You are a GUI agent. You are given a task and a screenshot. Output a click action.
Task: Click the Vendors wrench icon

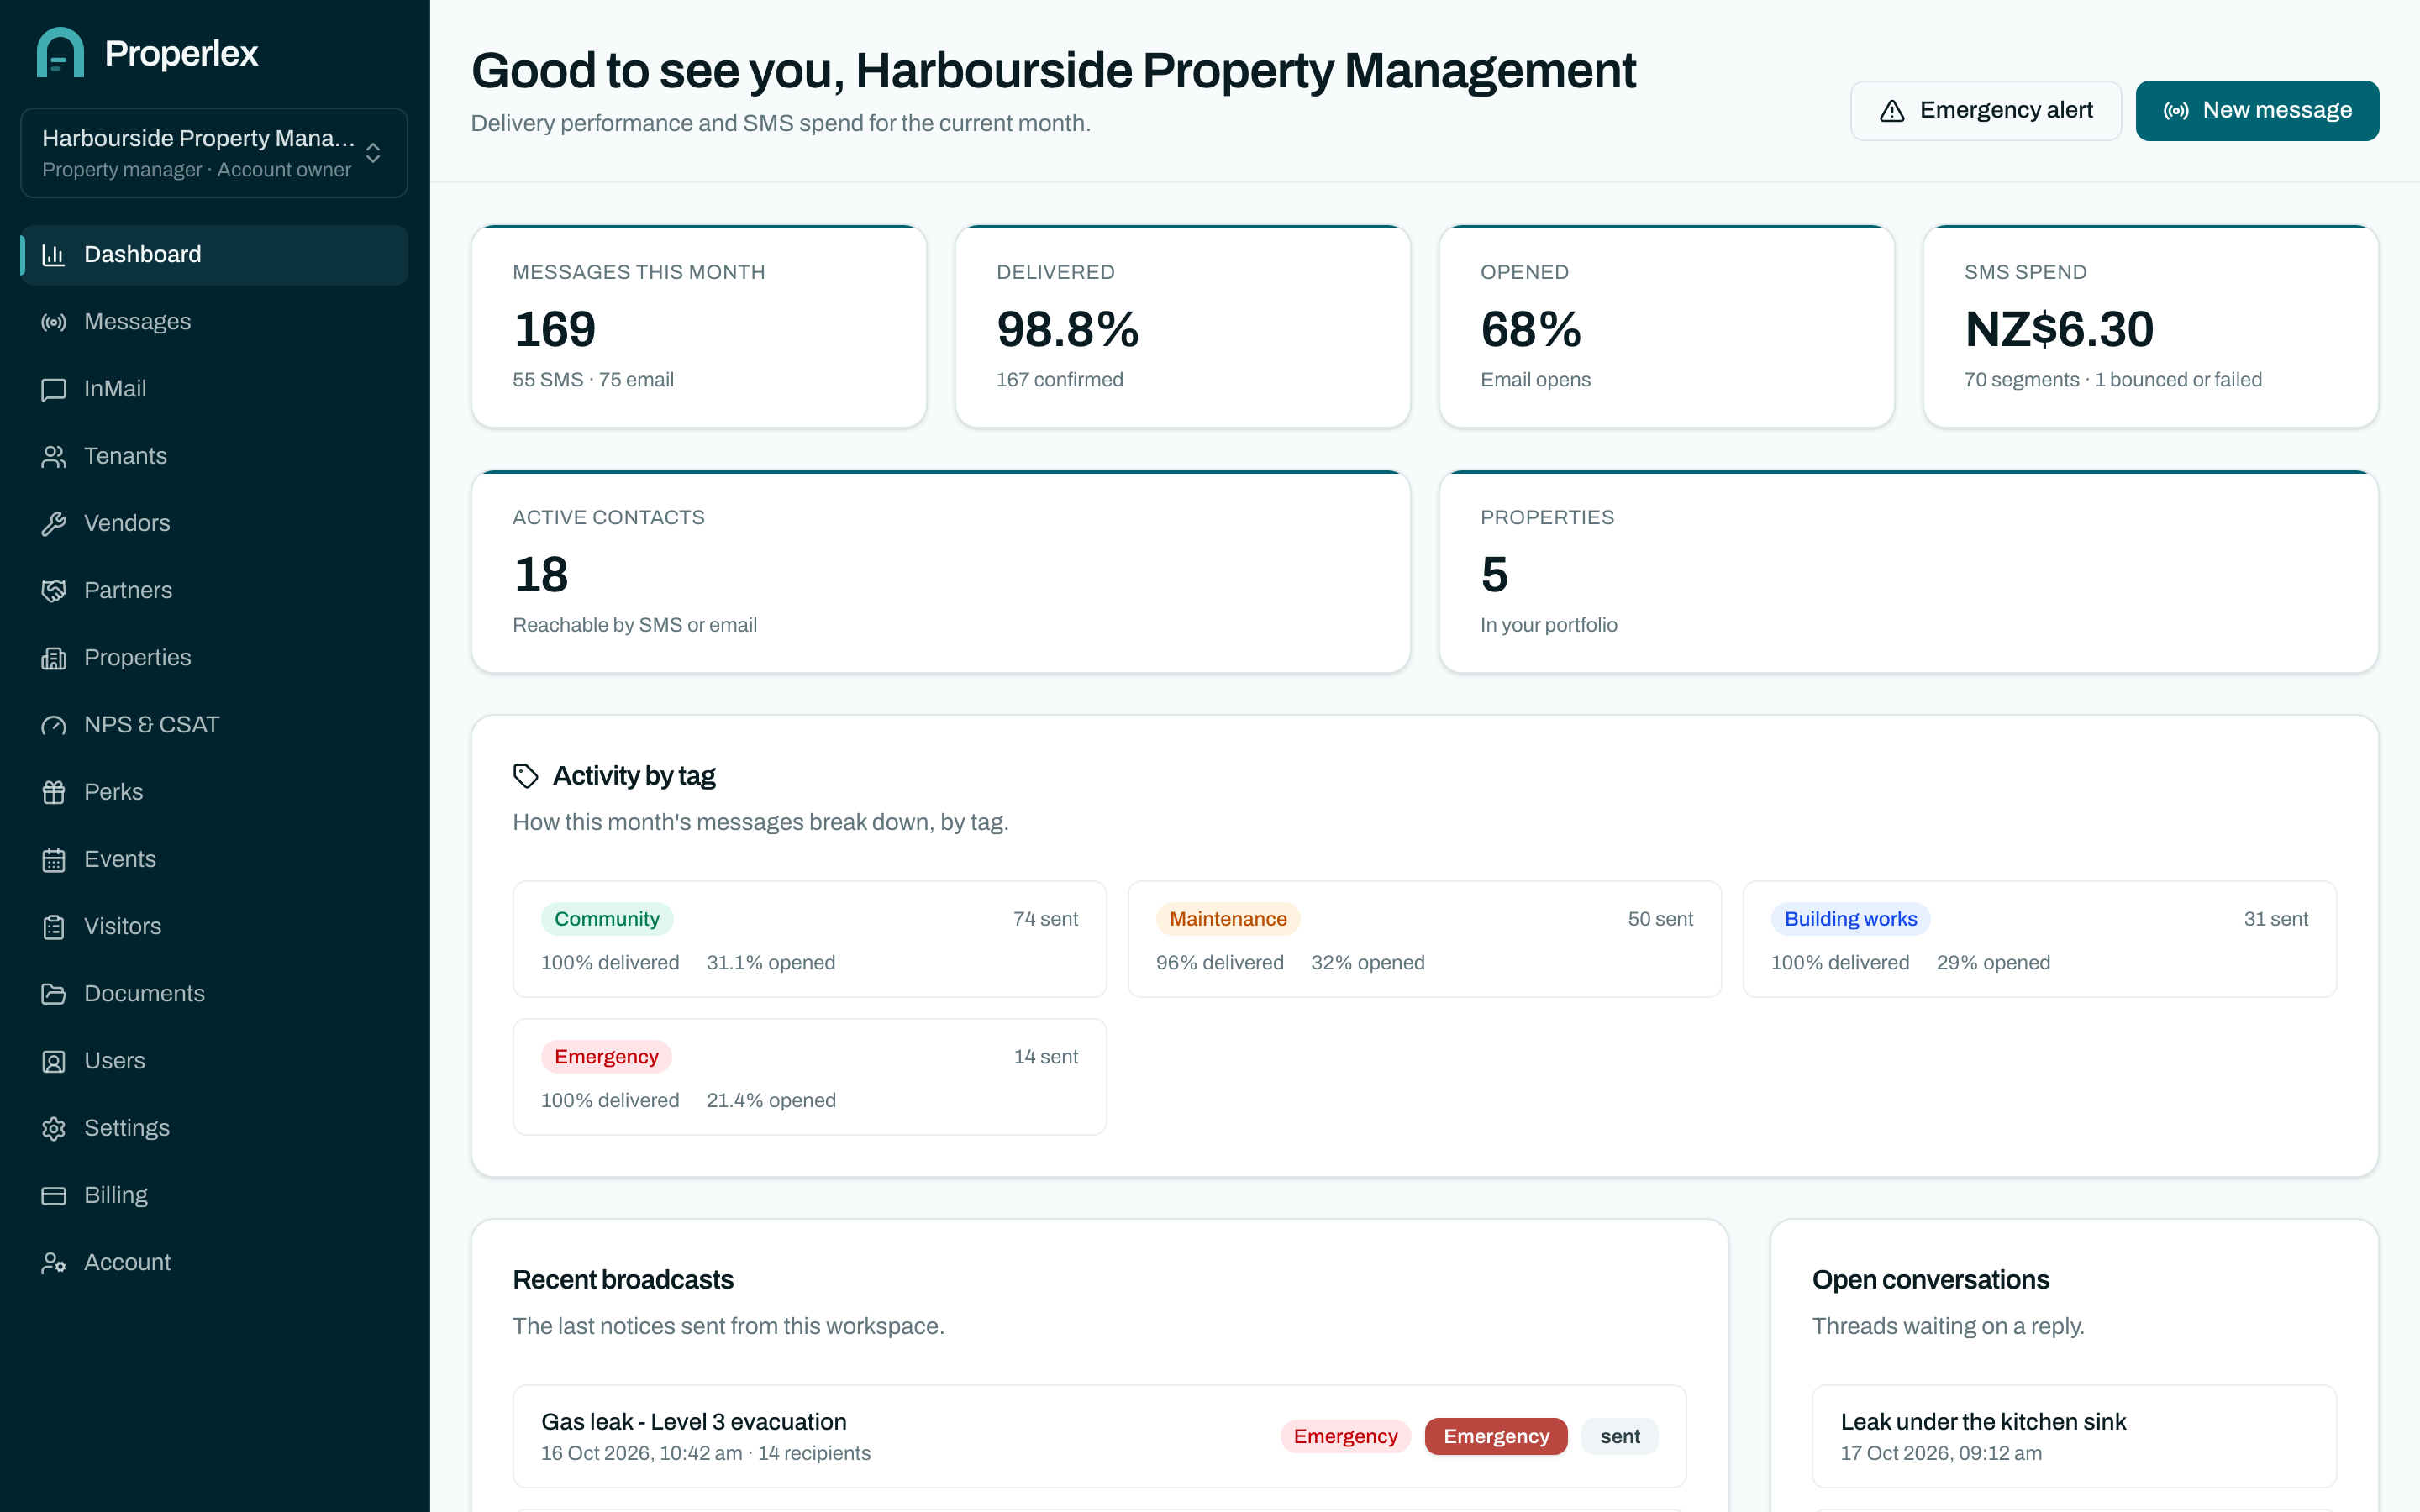point(54,523)
